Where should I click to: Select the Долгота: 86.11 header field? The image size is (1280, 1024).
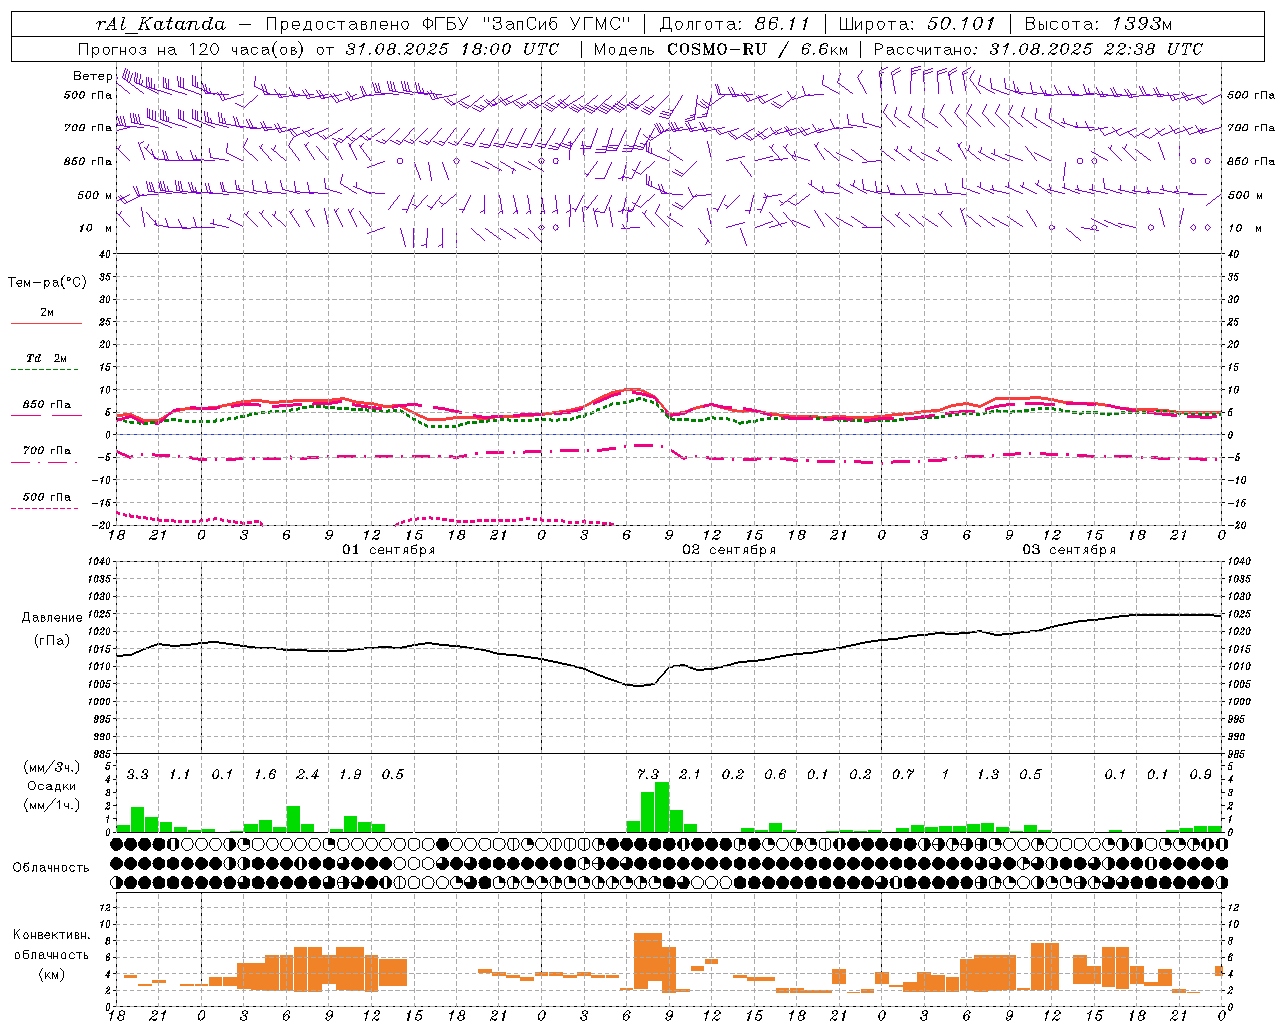click(x=735, y=24)
